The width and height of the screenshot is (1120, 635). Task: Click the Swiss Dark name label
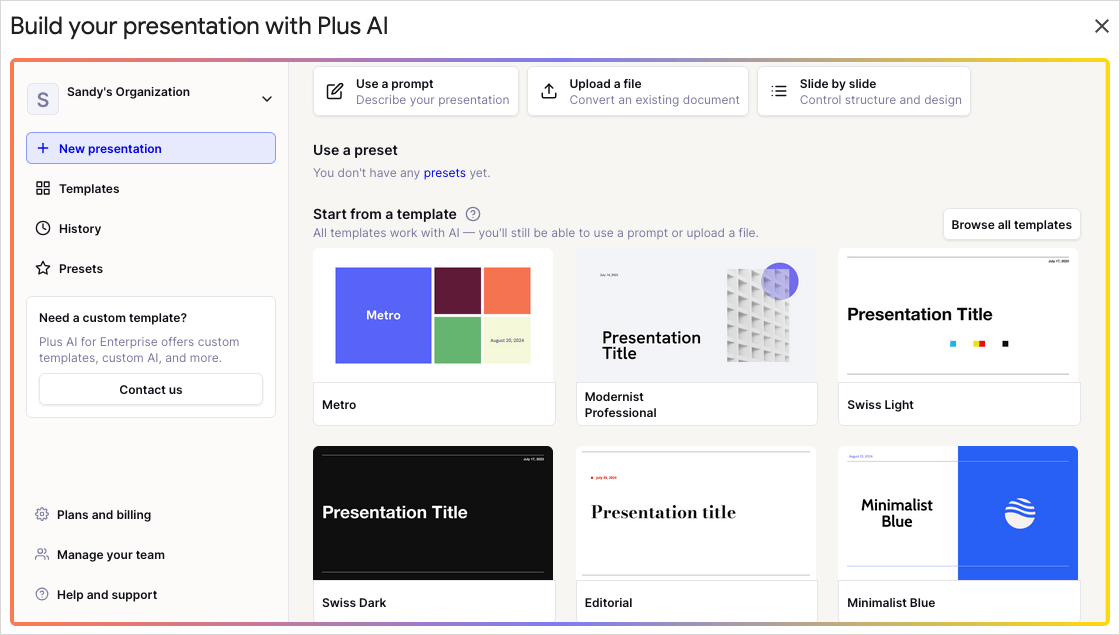(354, 602)
